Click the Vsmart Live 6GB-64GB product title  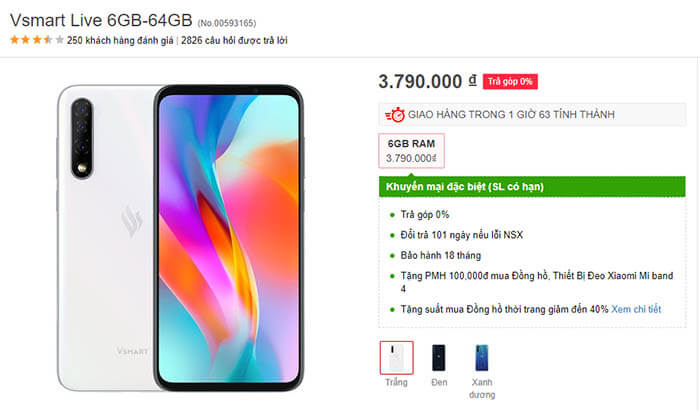(x=101, y=21)
